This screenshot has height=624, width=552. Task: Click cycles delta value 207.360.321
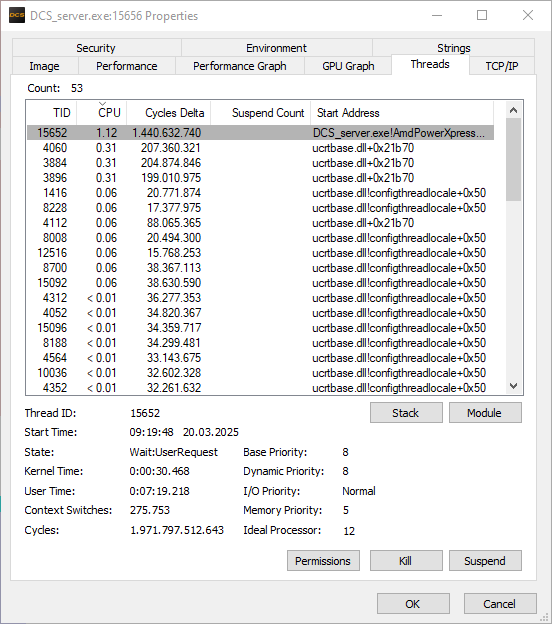click(x=171, y=148)
